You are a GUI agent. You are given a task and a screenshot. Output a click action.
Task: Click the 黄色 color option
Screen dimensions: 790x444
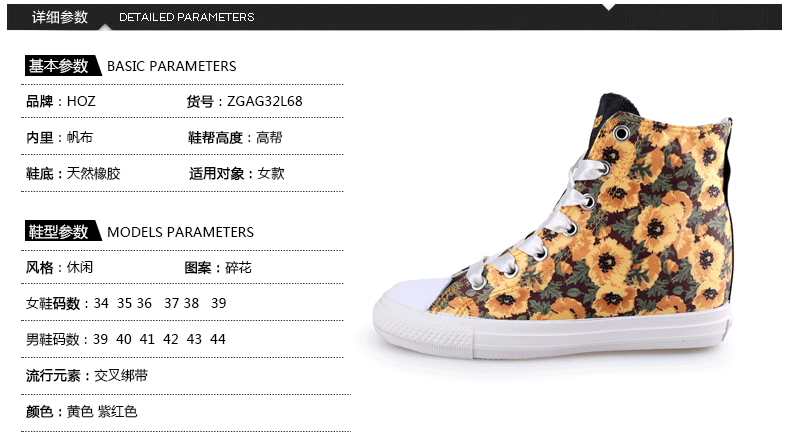(80, 412)
